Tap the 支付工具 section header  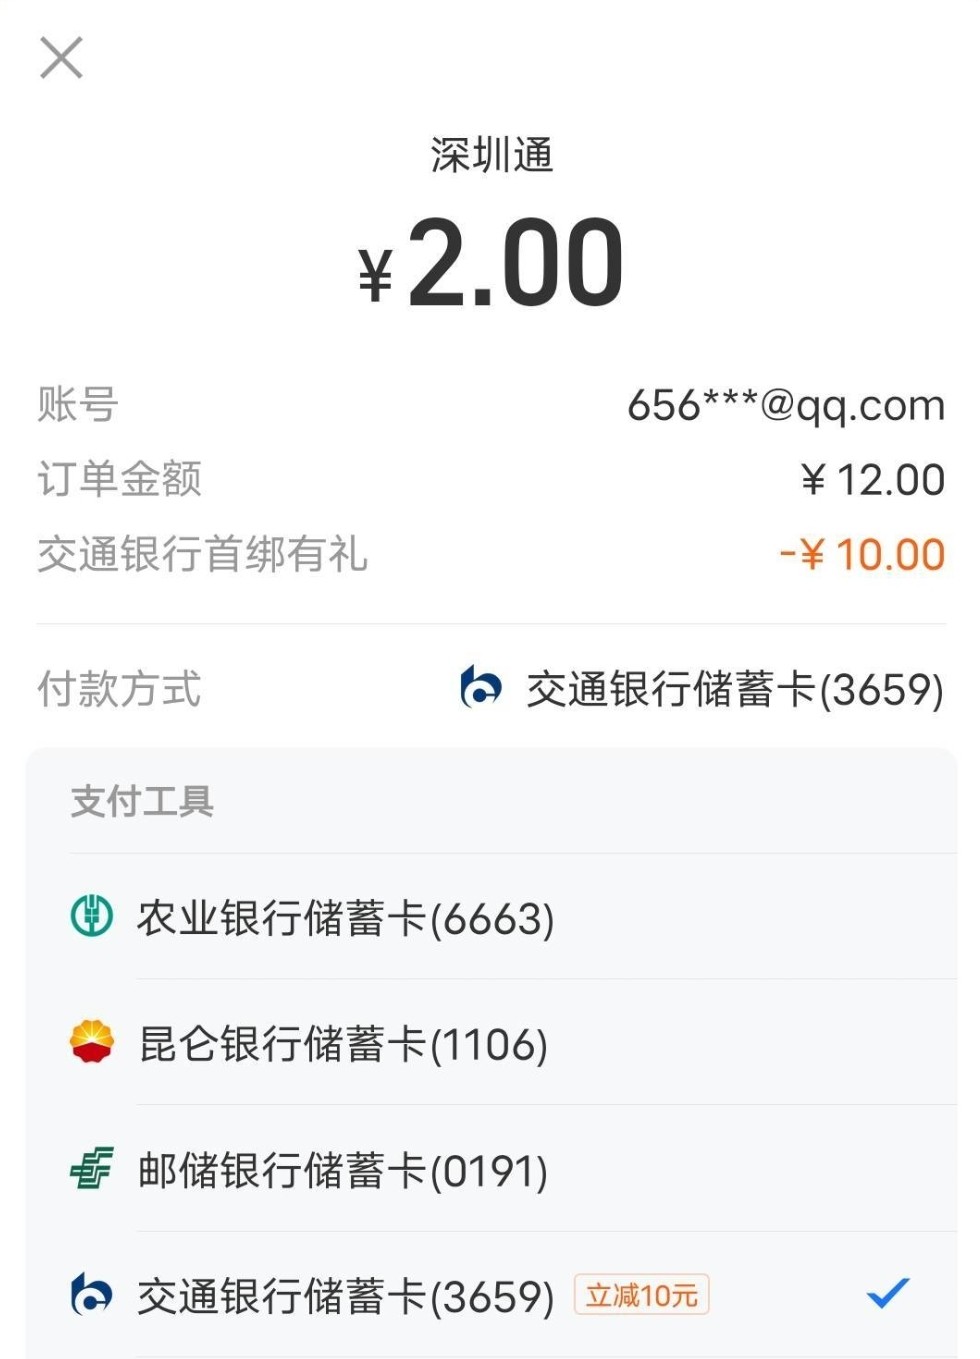pos(142,801)
